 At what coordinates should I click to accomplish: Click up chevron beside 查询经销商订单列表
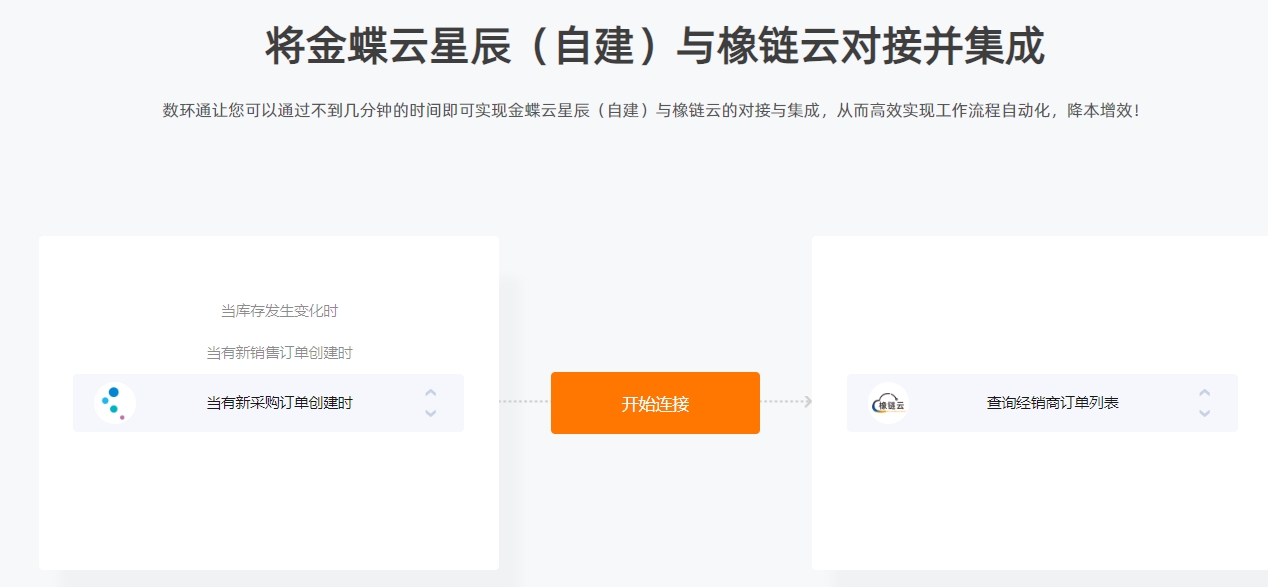click(1205, 393)
